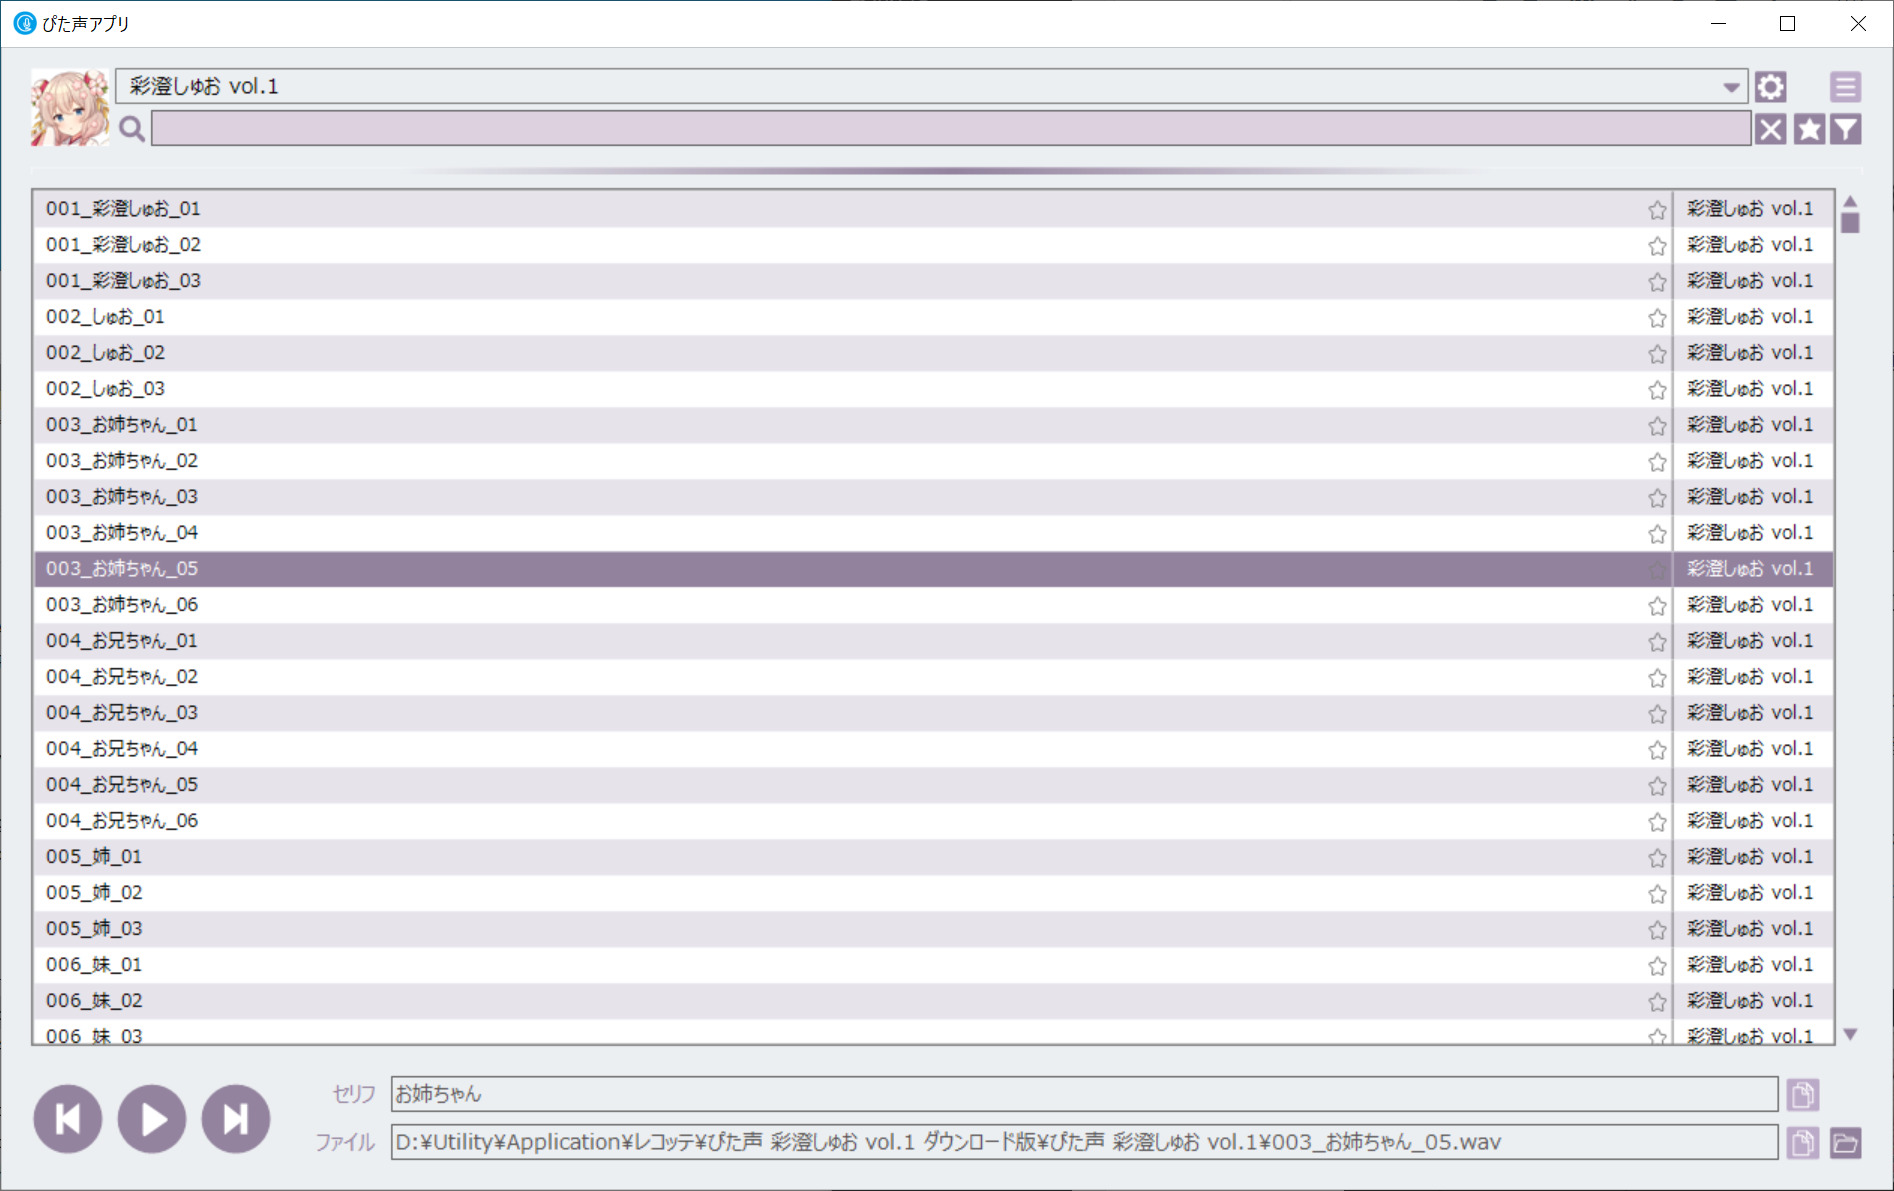Toggle favorite star on 005_姉_03
Screen dimensions: 1894x1191
(x=1657, y=930)
